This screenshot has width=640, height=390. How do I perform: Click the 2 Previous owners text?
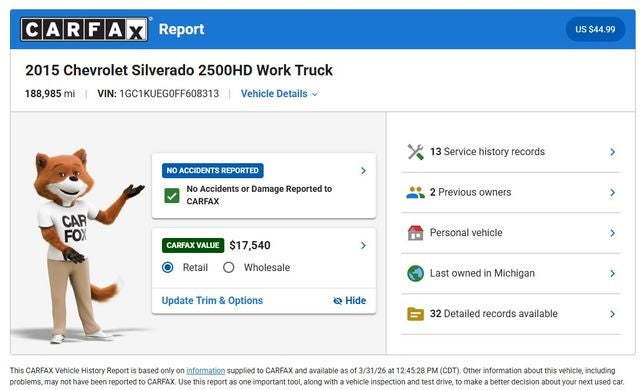click(x=470, y=192)
